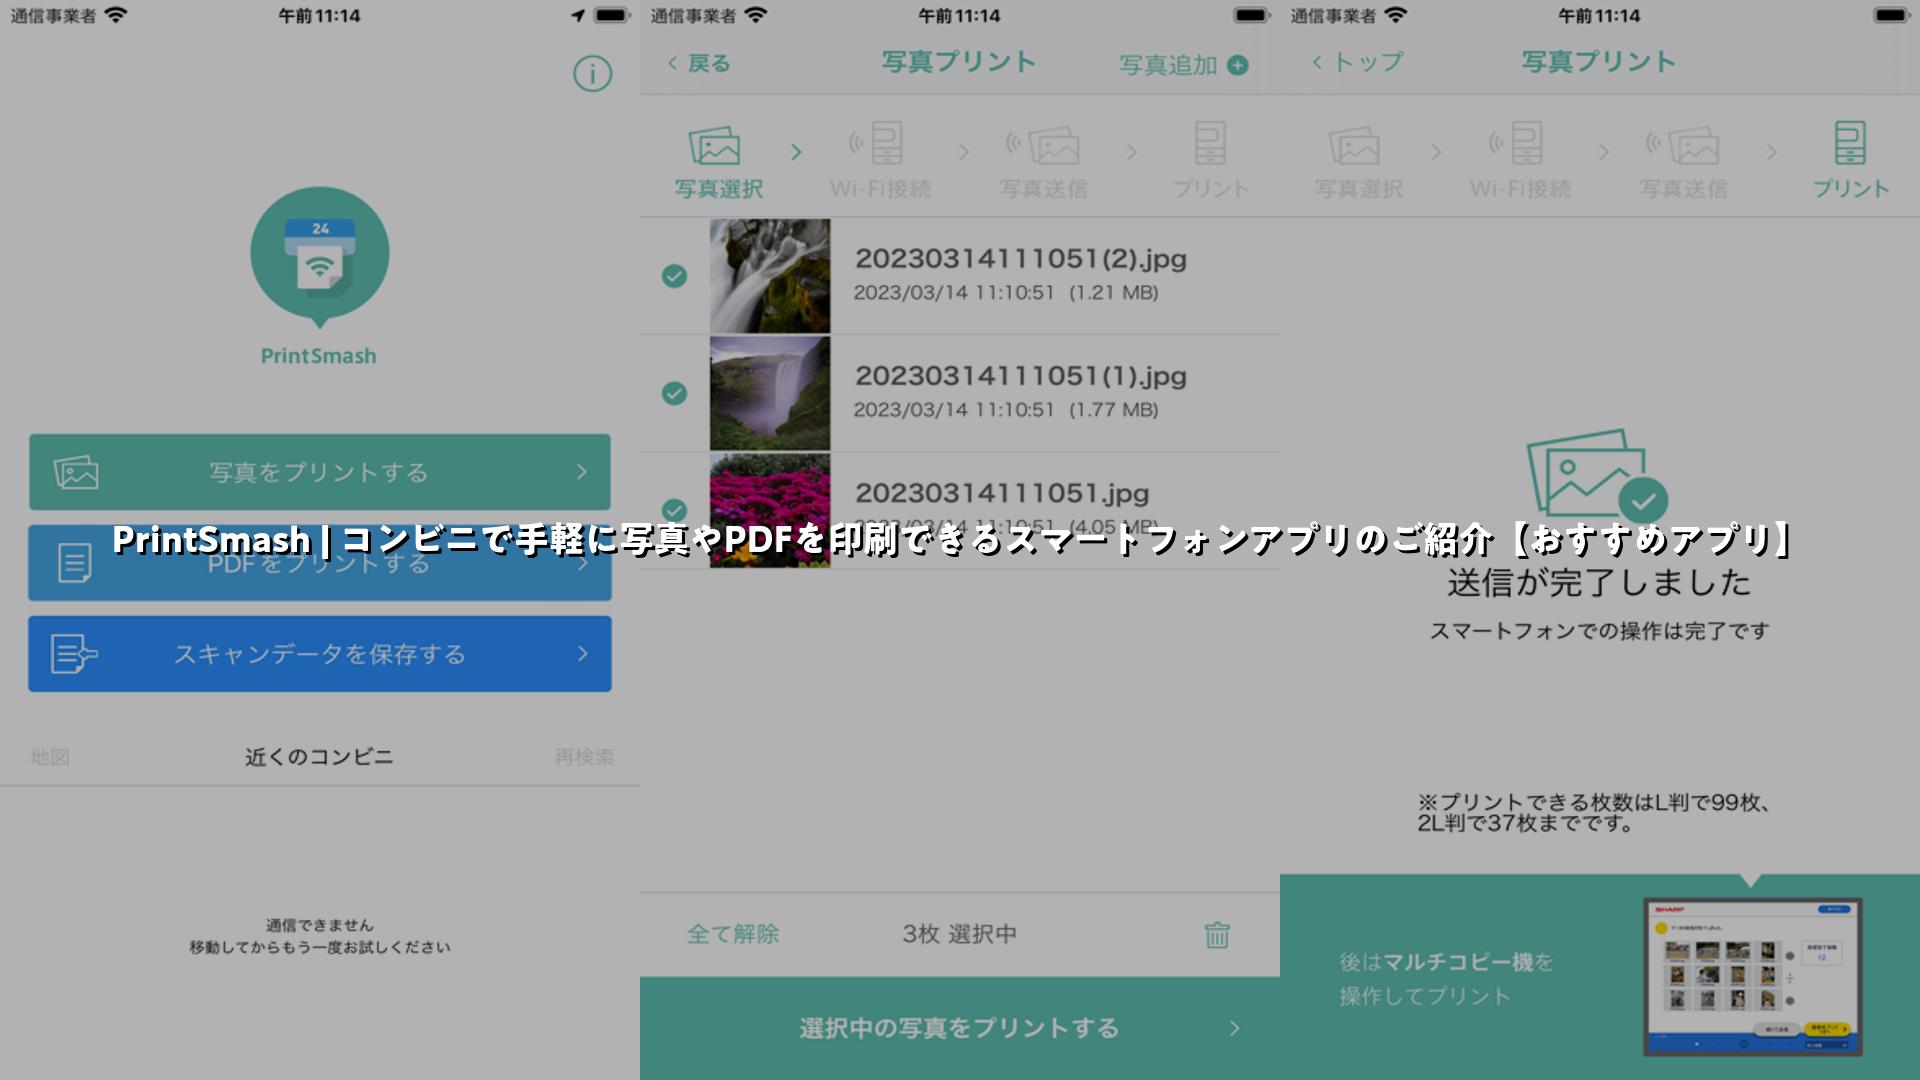The width and height of the screenshot is (1920, 1080).
Task: Expand chevron on スキャンデータを保存する row
Action: click(582, 654)
